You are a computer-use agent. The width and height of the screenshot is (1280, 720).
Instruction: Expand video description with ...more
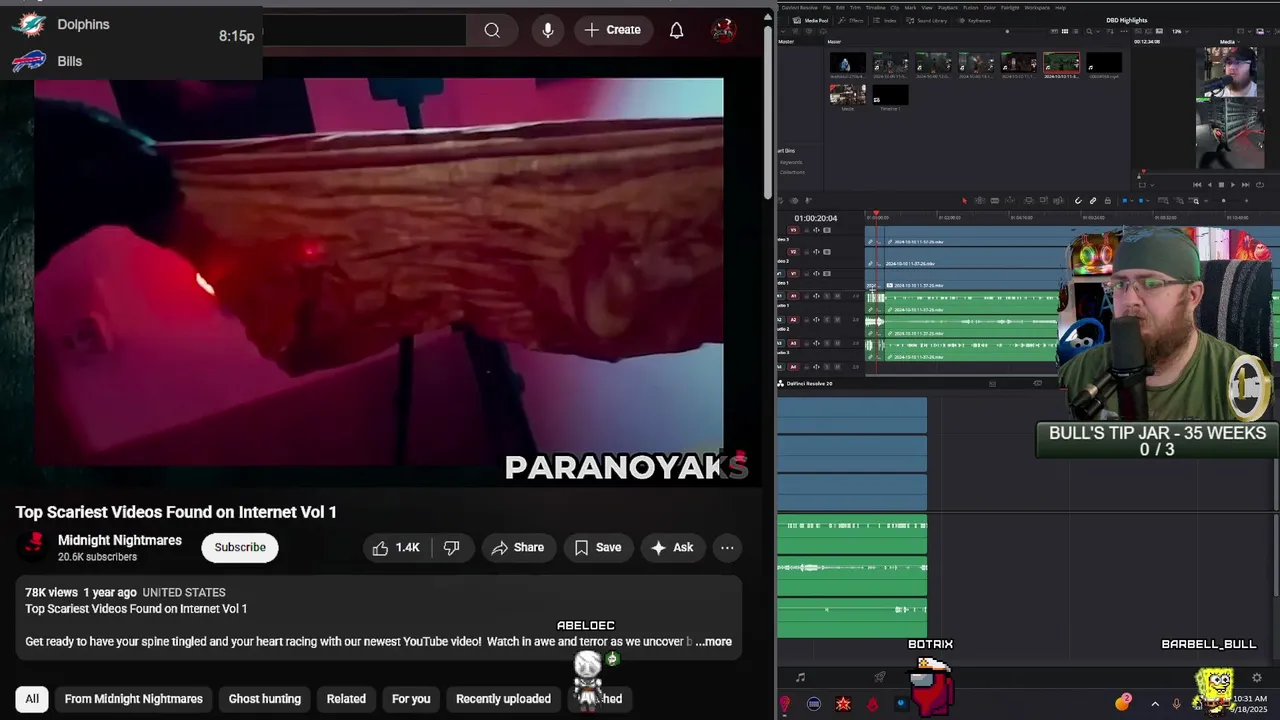[x=714, y=642]
